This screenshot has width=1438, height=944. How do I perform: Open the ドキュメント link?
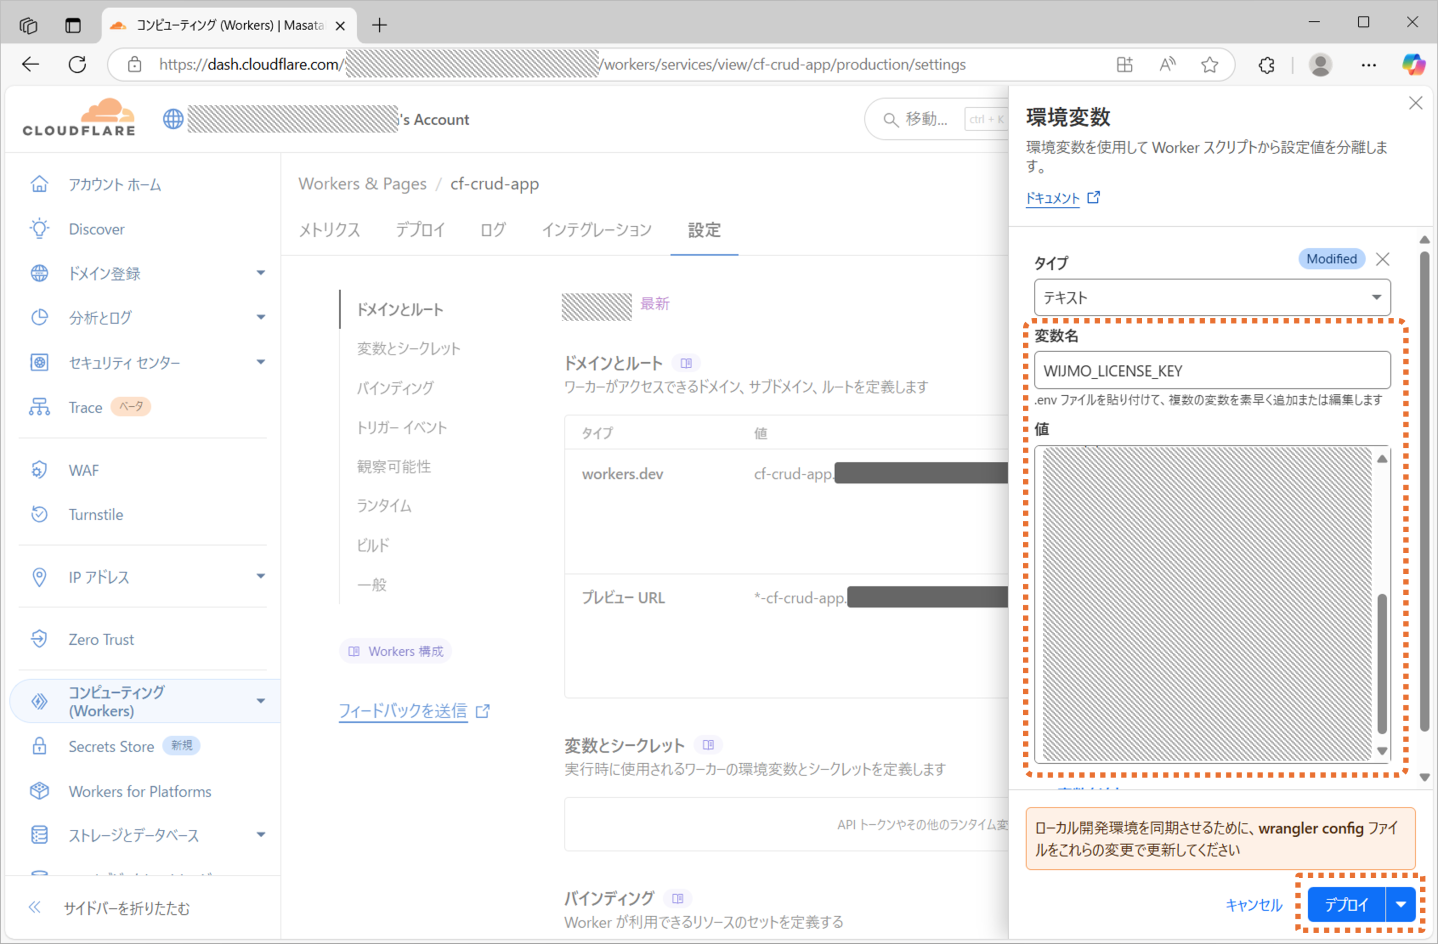click(1062, 198)
